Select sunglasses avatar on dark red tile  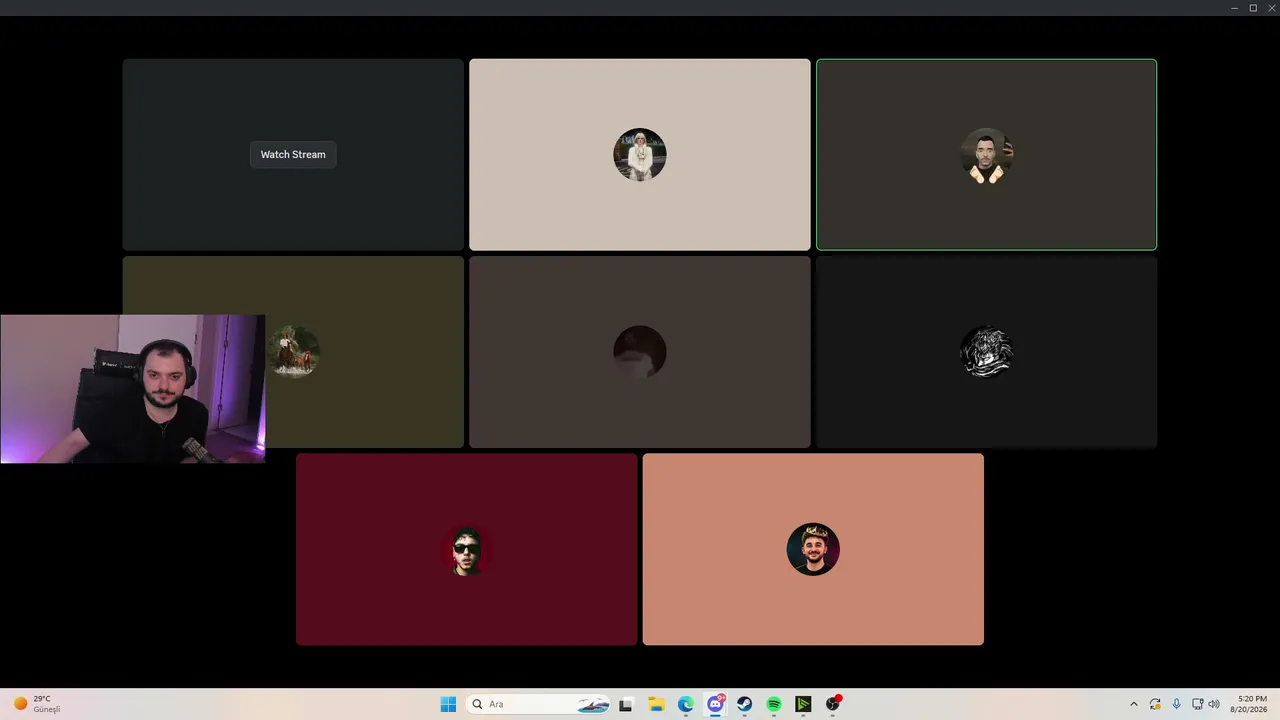point(466,549)
